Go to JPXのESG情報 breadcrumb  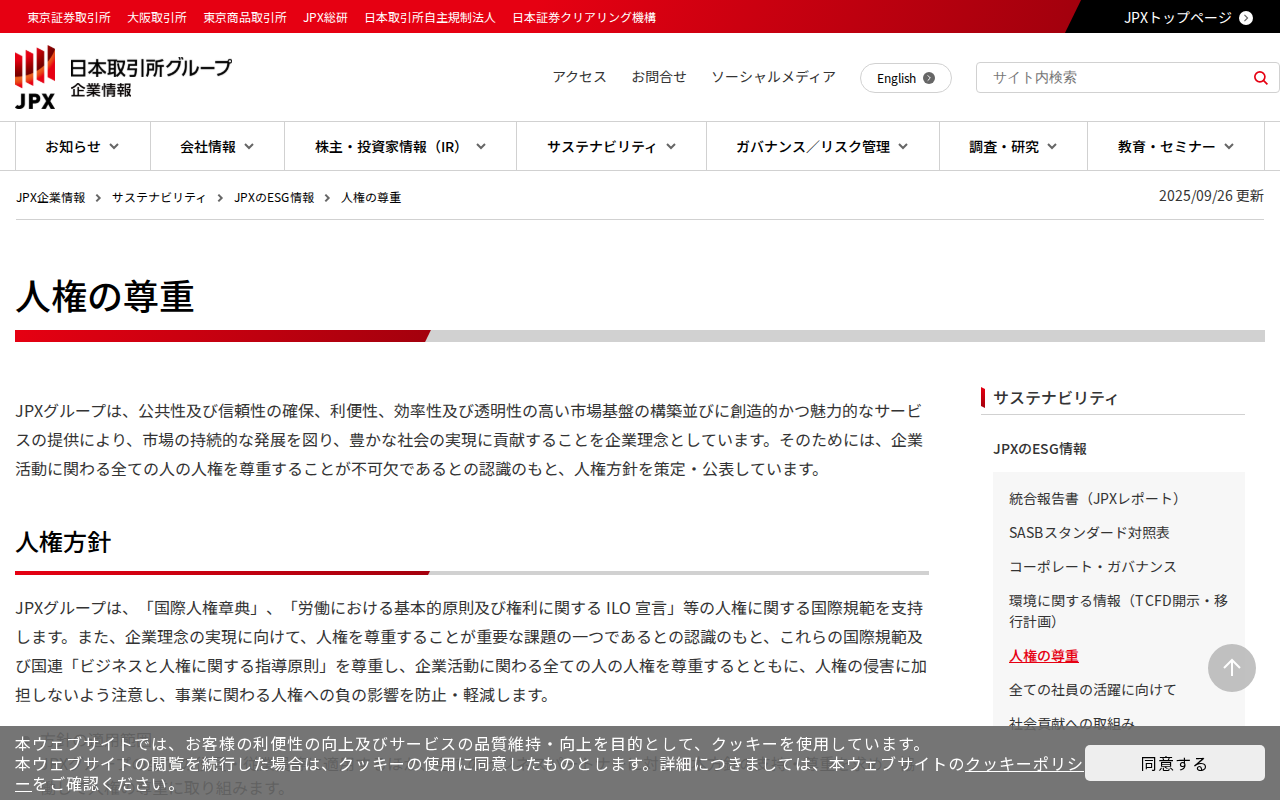274,198
